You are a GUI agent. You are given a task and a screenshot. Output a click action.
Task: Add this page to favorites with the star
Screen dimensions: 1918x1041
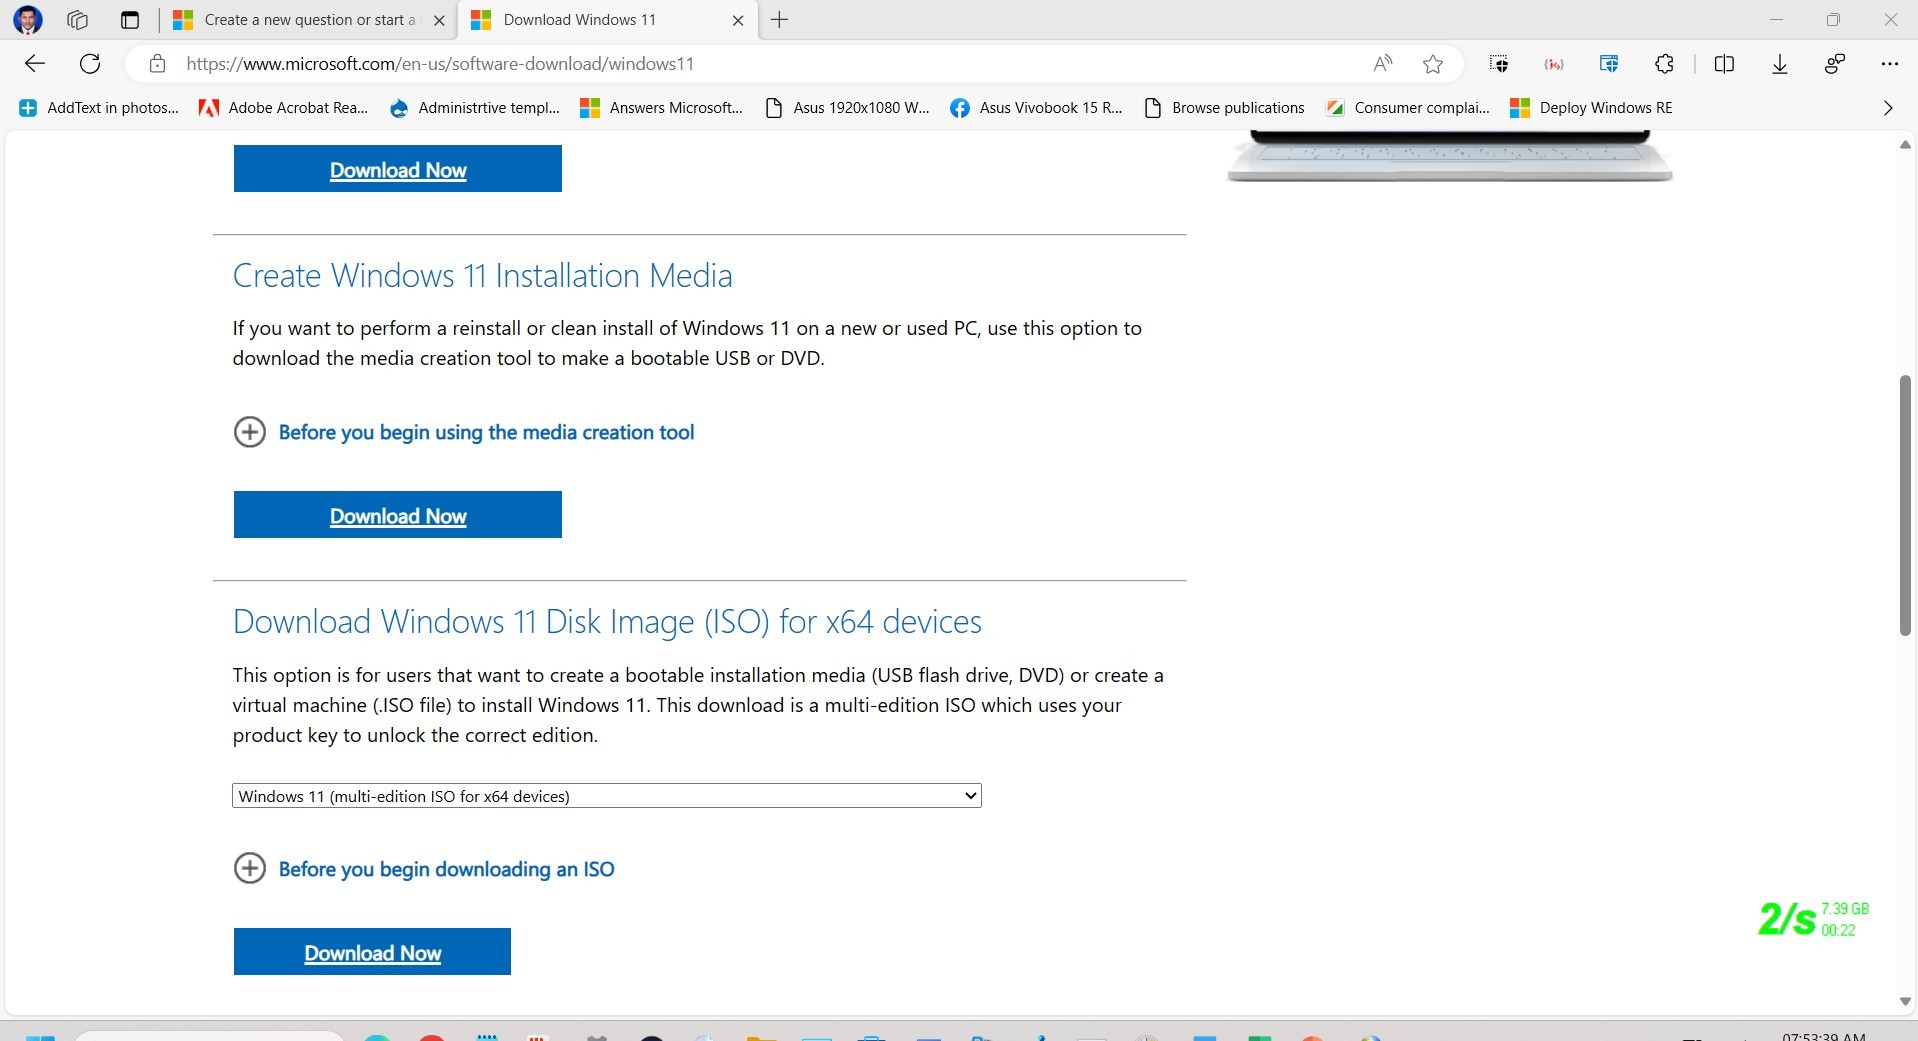pos(1433,64)
